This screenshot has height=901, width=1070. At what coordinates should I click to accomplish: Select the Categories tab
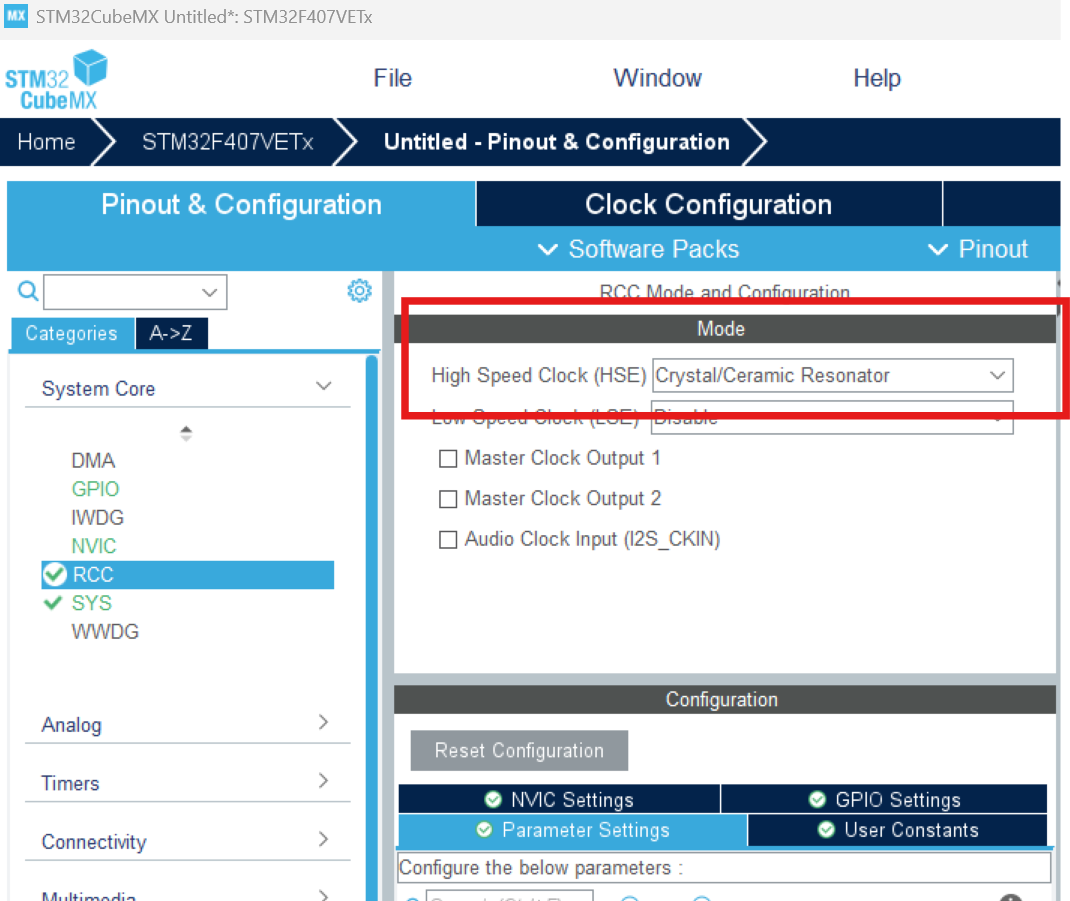72,333
